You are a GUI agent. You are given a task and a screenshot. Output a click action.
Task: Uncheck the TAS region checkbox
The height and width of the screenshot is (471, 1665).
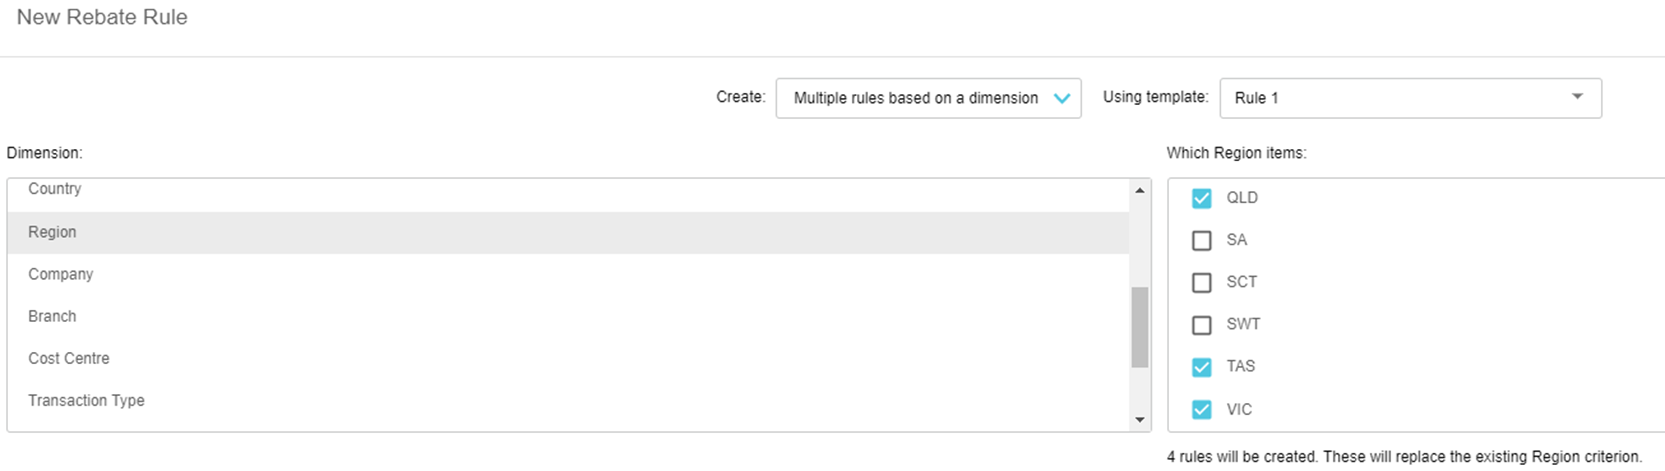[x=1201, y=367]
